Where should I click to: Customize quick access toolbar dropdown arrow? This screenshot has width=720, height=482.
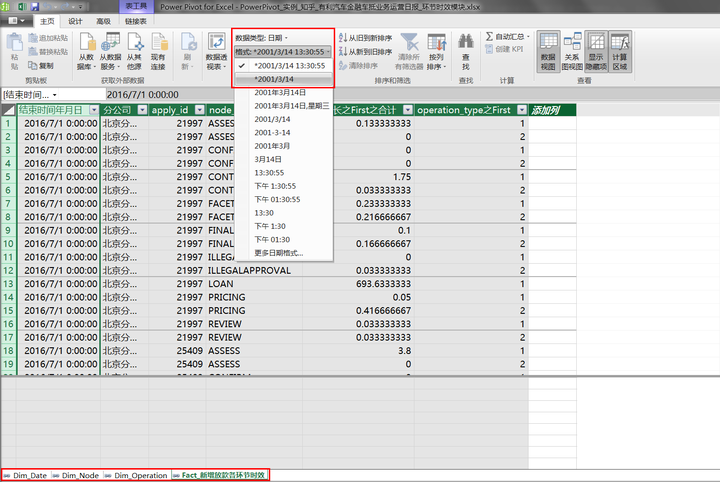tap(80, 7)
